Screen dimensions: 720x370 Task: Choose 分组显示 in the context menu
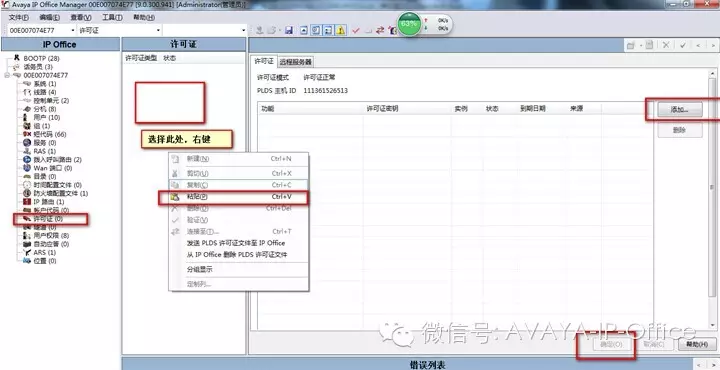pos(239,269)
